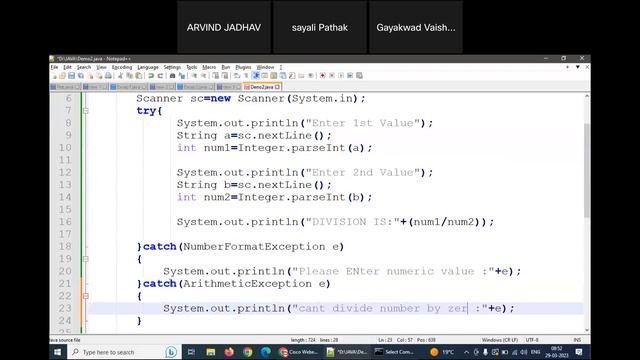Screen dimensions: 640x360
Task: Click the Cut toolbar icon
Action: 120,76
